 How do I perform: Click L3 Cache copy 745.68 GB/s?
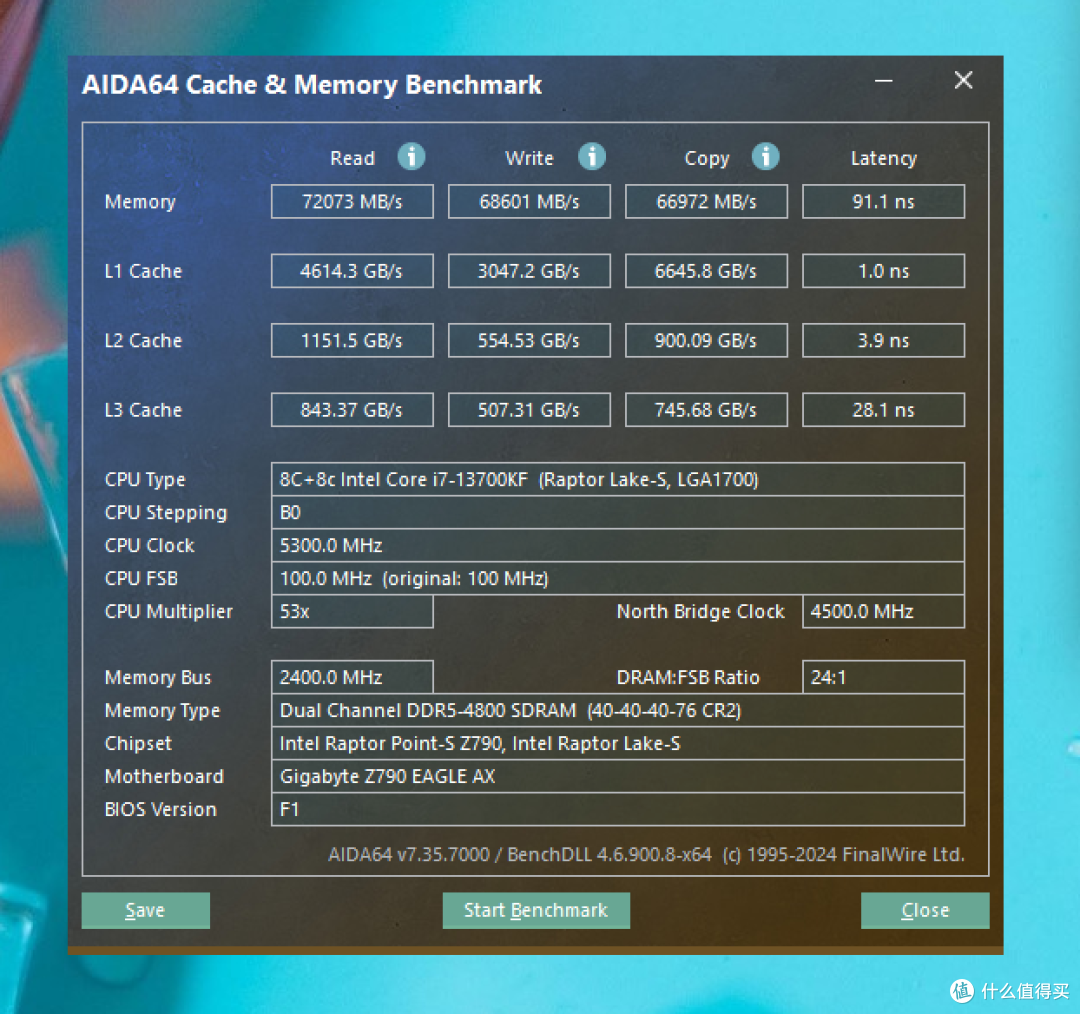[706, 411]
